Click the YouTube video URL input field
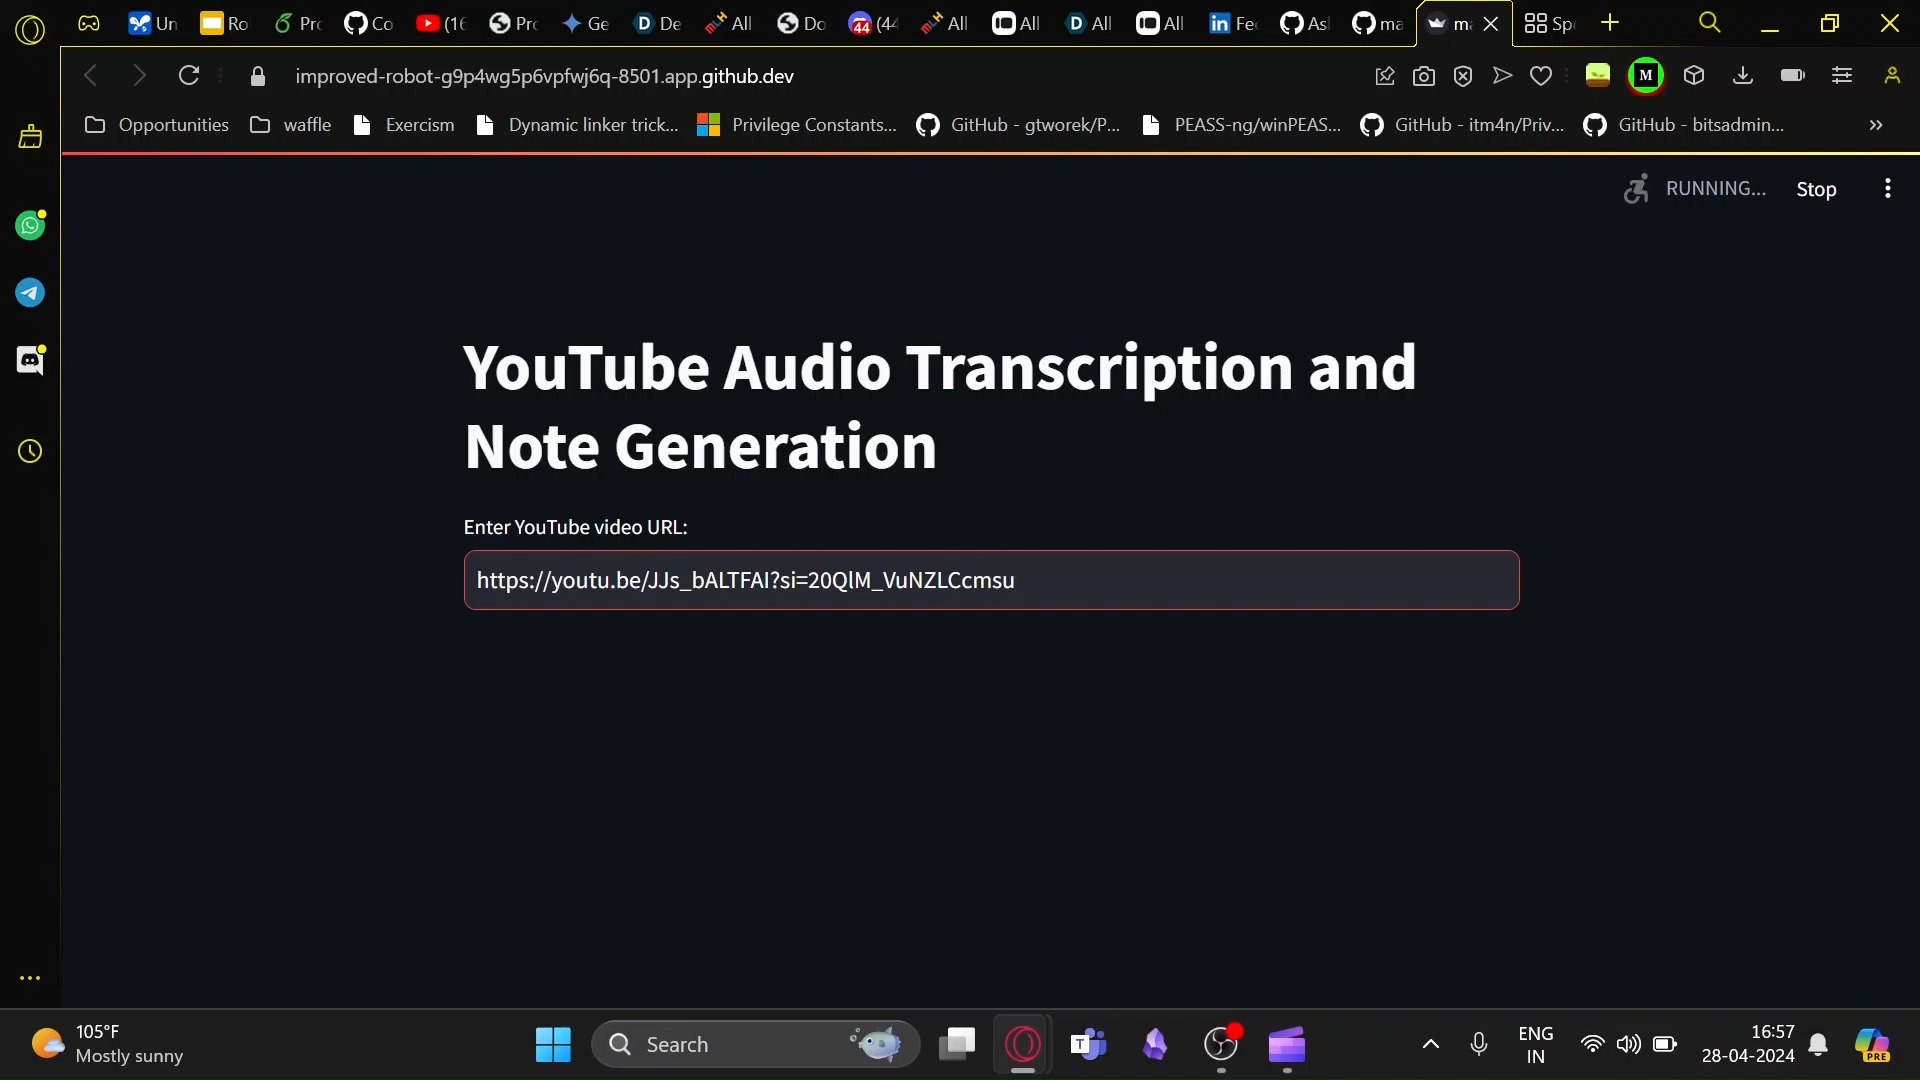The image size is (1920, 1080). pos(990,580)
